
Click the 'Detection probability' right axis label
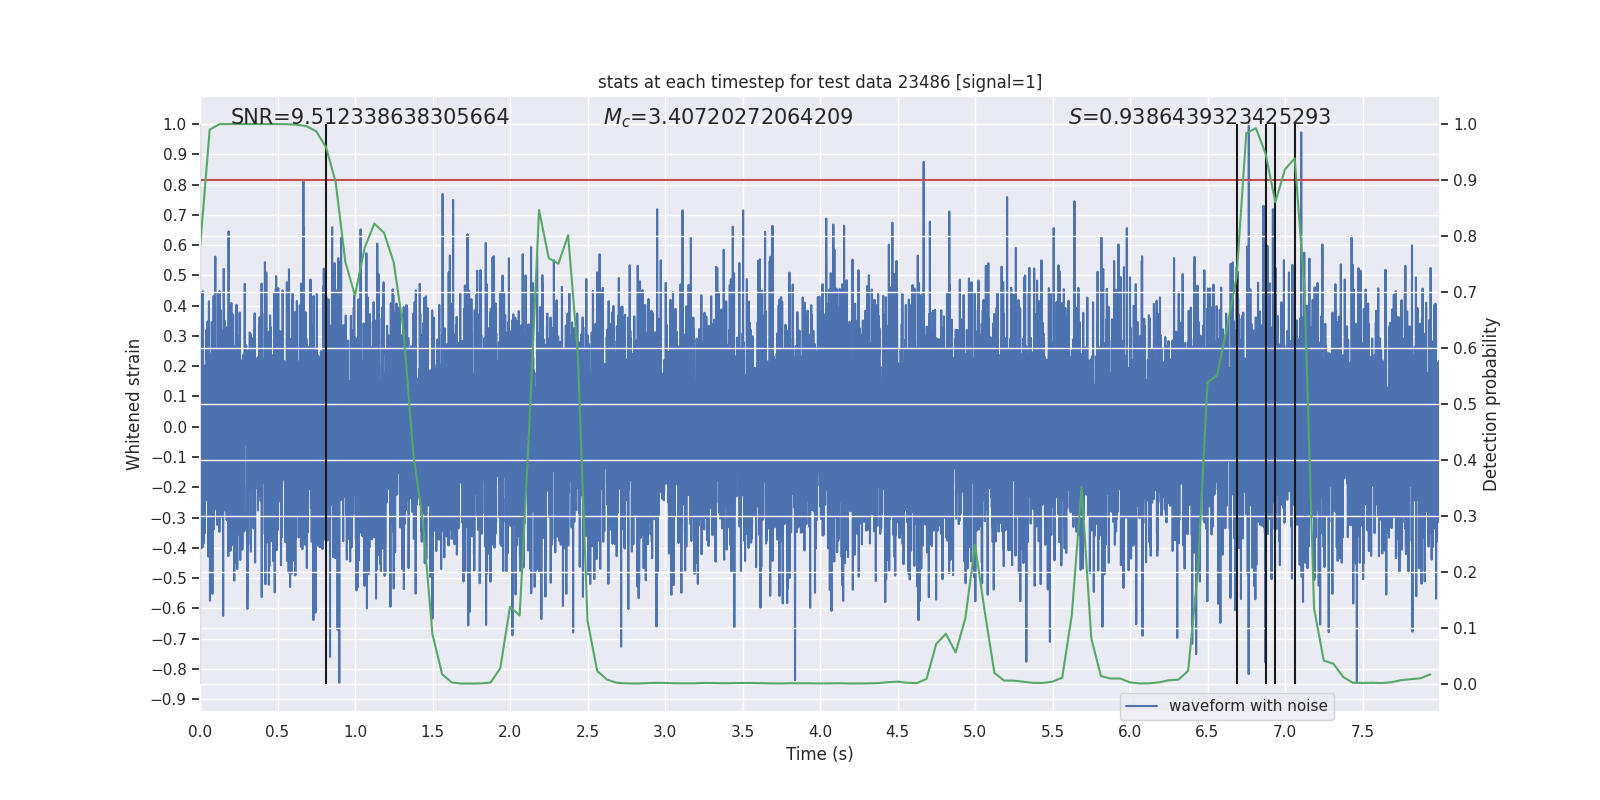pos(1490,404)
